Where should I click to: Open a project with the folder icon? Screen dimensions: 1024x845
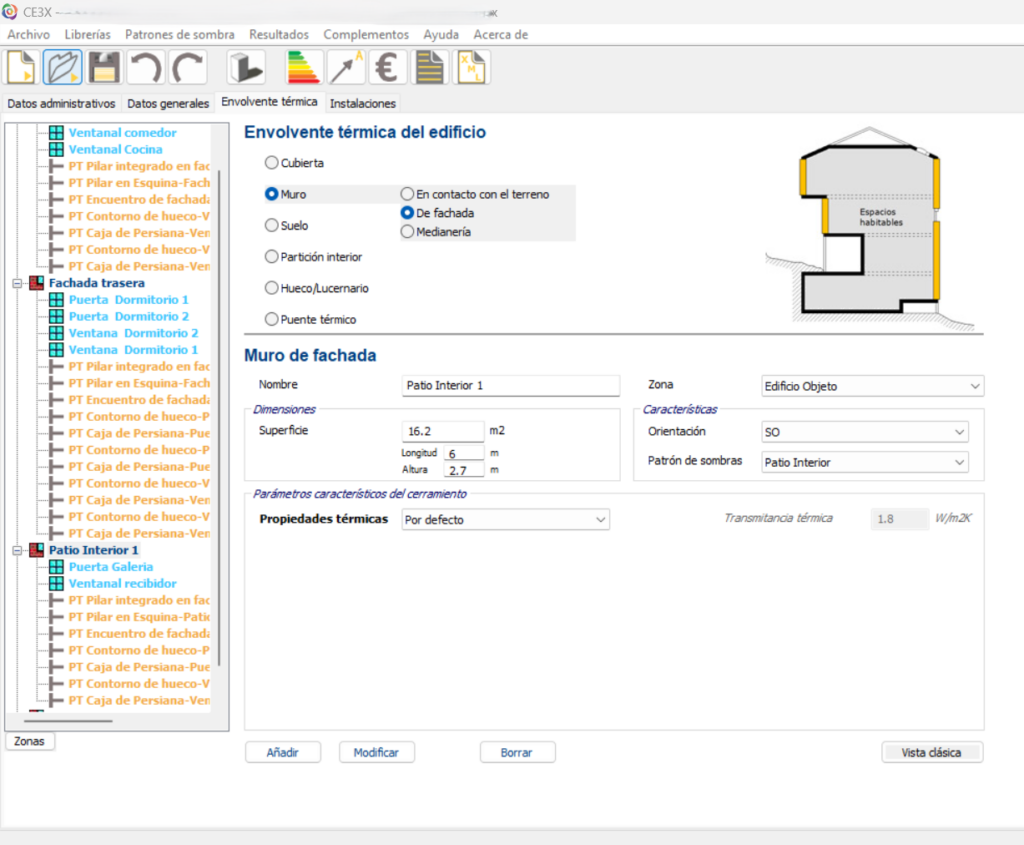[x=62, y=67]
